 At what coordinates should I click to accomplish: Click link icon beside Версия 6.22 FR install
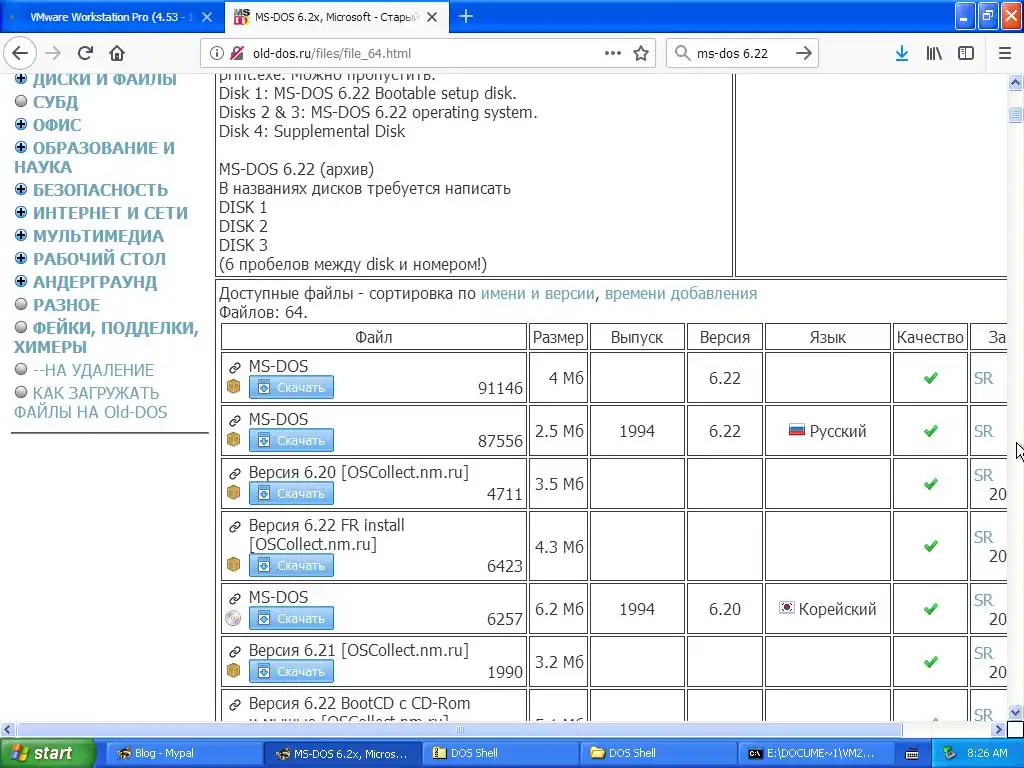234,526
